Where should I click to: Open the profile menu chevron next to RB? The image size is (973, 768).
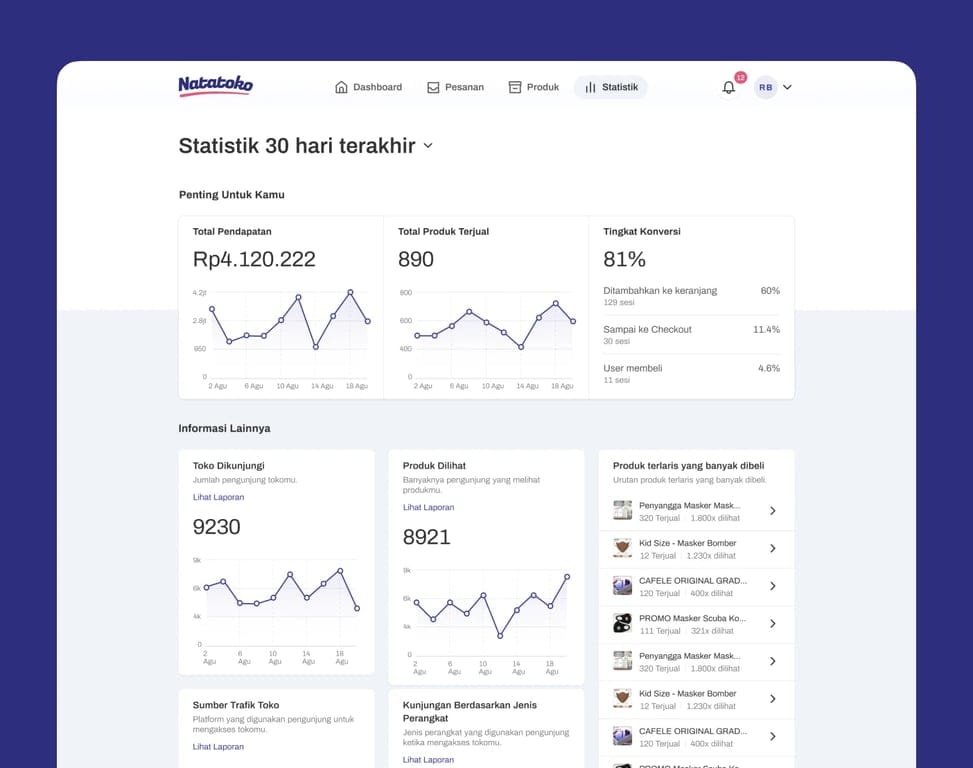787,87
